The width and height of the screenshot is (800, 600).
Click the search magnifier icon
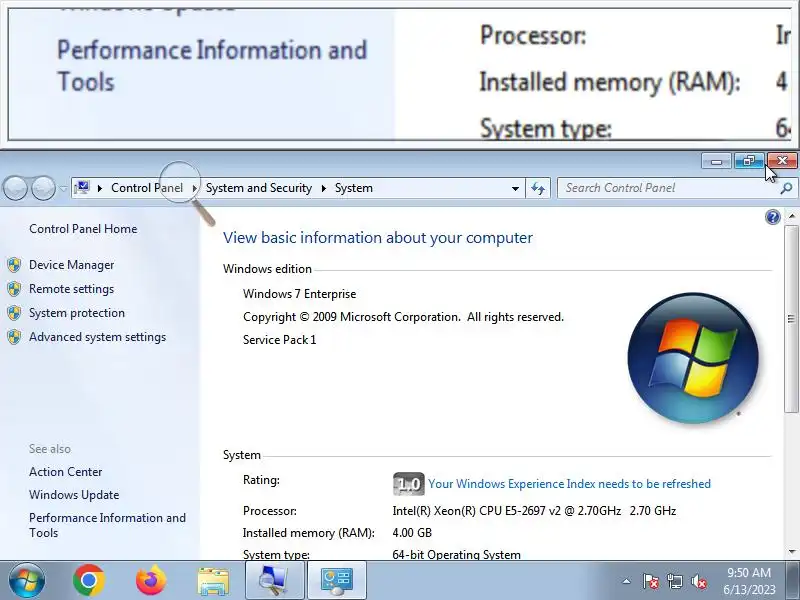click(786, 188)
